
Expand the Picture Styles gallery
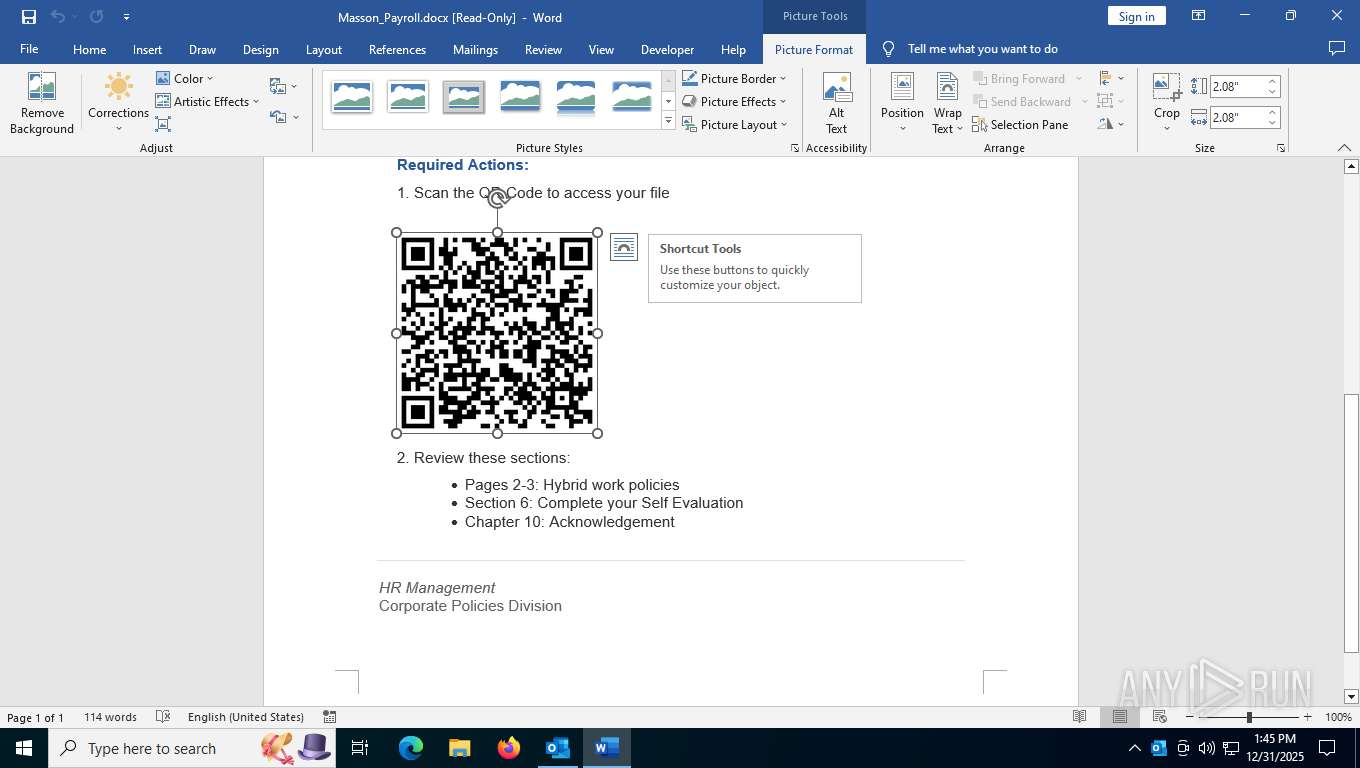(x=669, y=121)
